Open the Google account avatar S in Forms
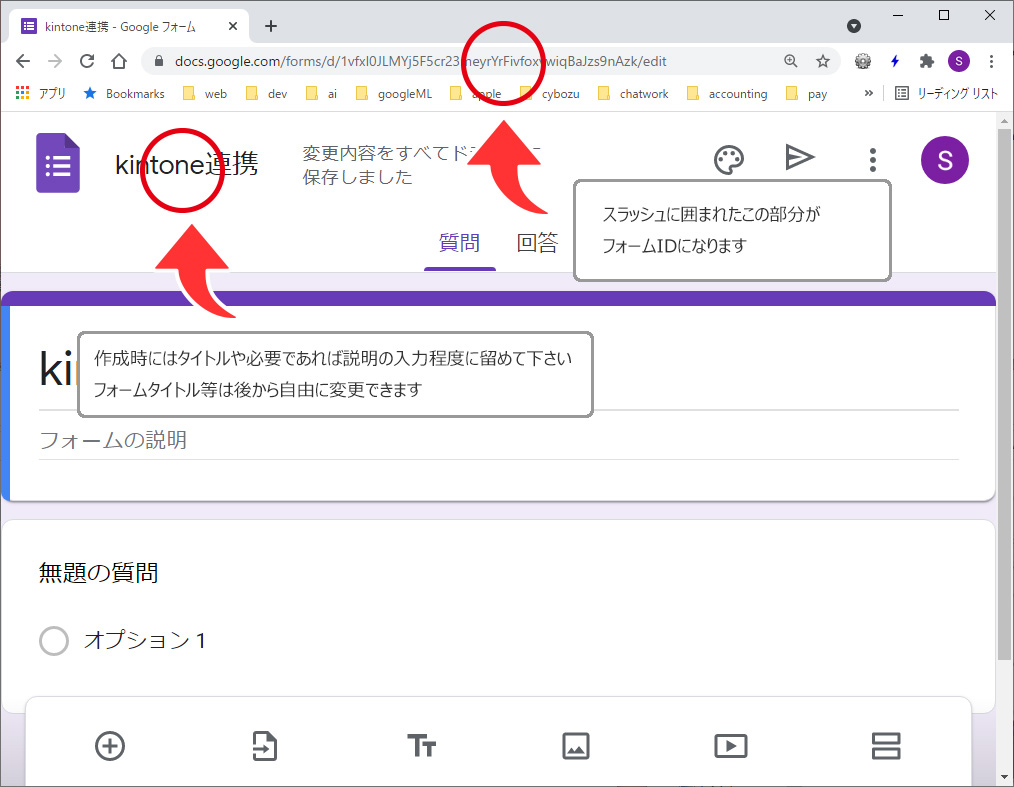The height and width of the screenshot is (787, 1014). point(944,160)
